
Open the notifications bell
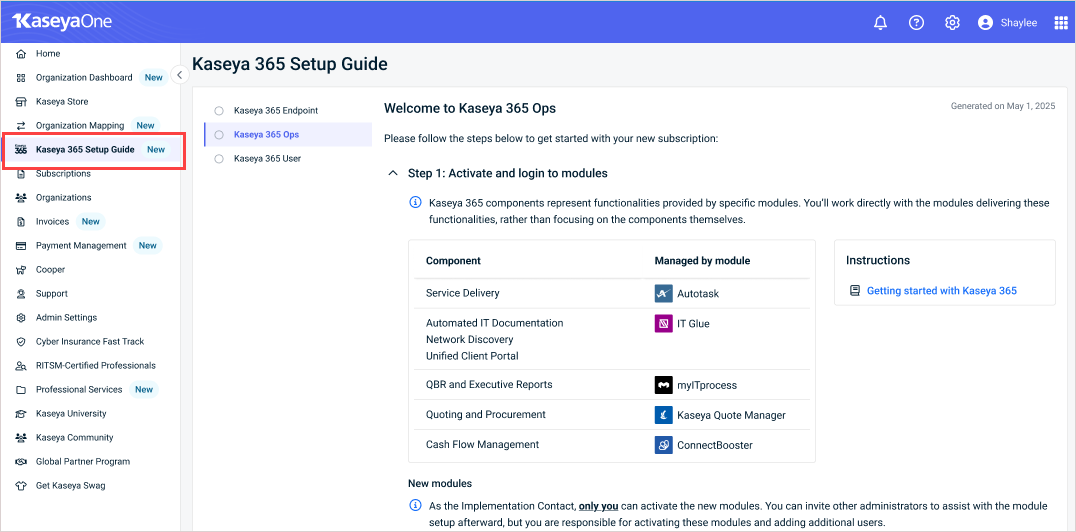coord(880,23)
